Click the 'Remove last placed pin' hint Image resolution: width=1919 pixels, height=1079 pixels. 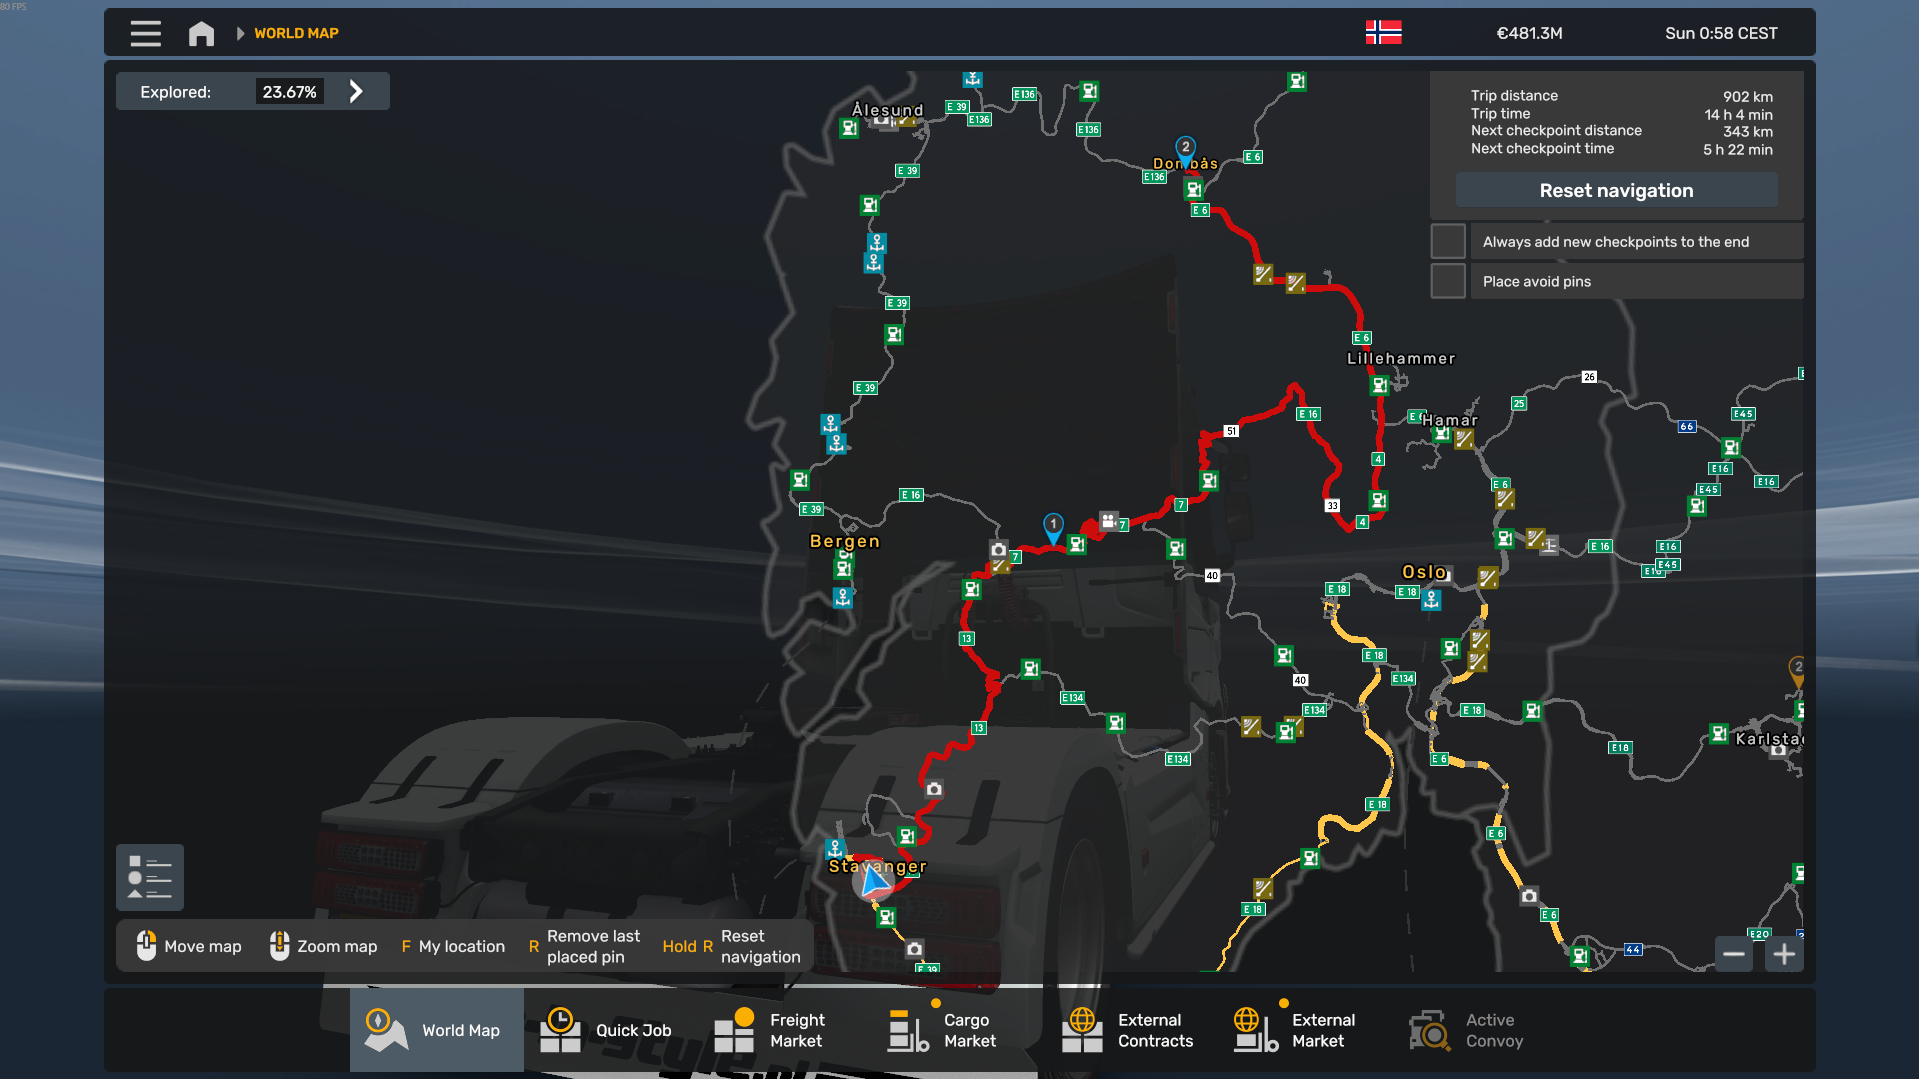click(x=584, y=946)
